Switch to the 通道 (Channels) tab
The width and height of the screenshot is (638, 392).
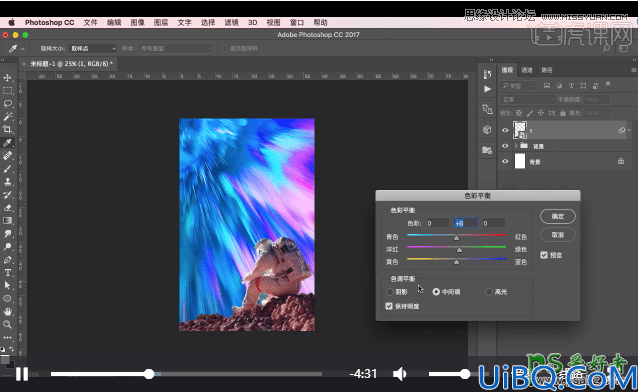tap(527, 70)
